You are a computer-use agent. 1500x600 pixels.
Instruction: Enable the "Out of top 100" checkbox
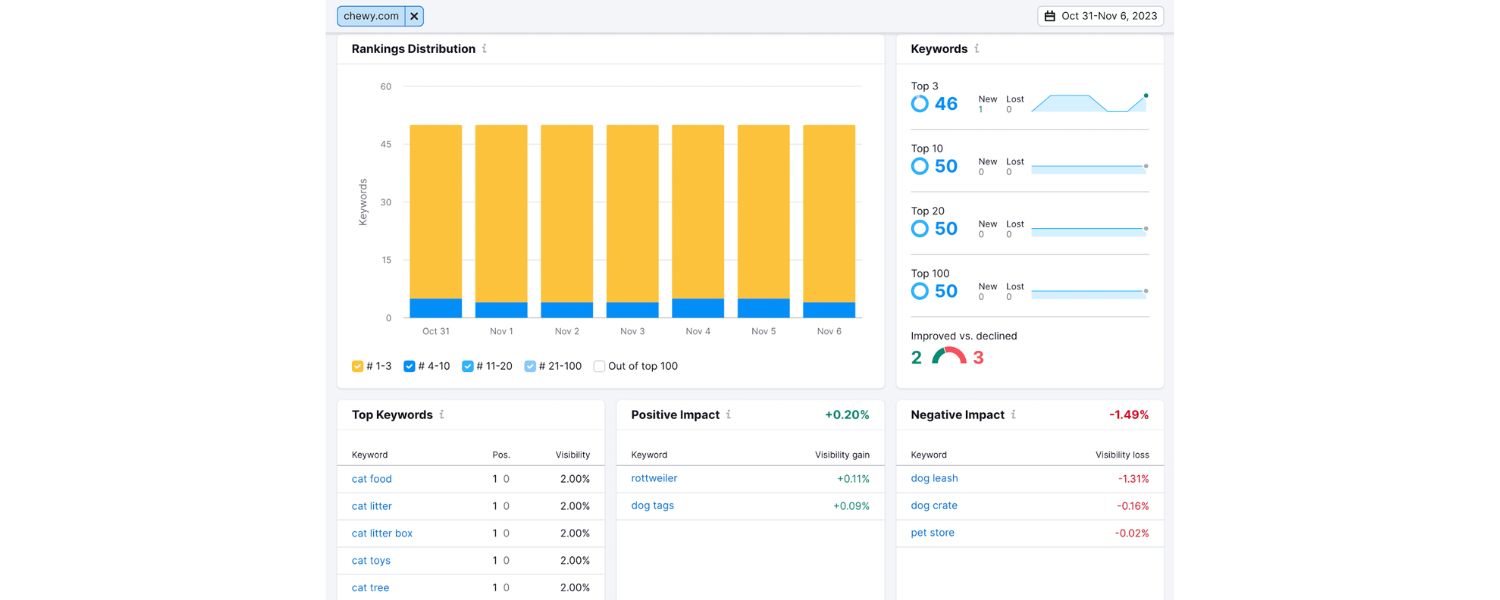coord(598,366)
